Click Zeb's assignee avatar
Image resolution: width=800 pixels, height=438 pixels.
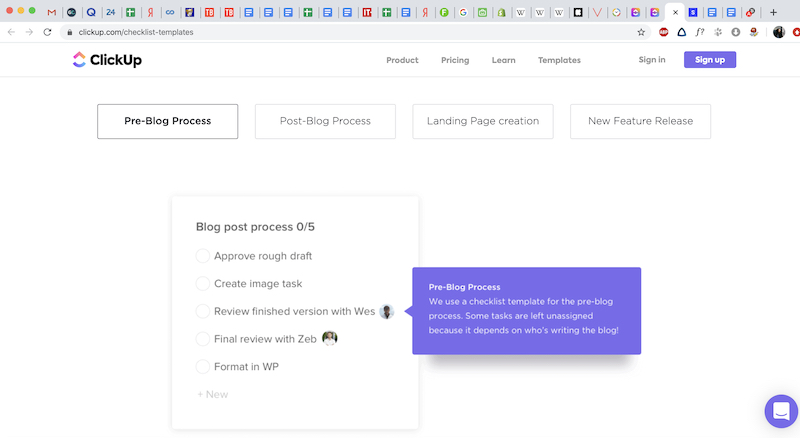[x=330, y=338]
